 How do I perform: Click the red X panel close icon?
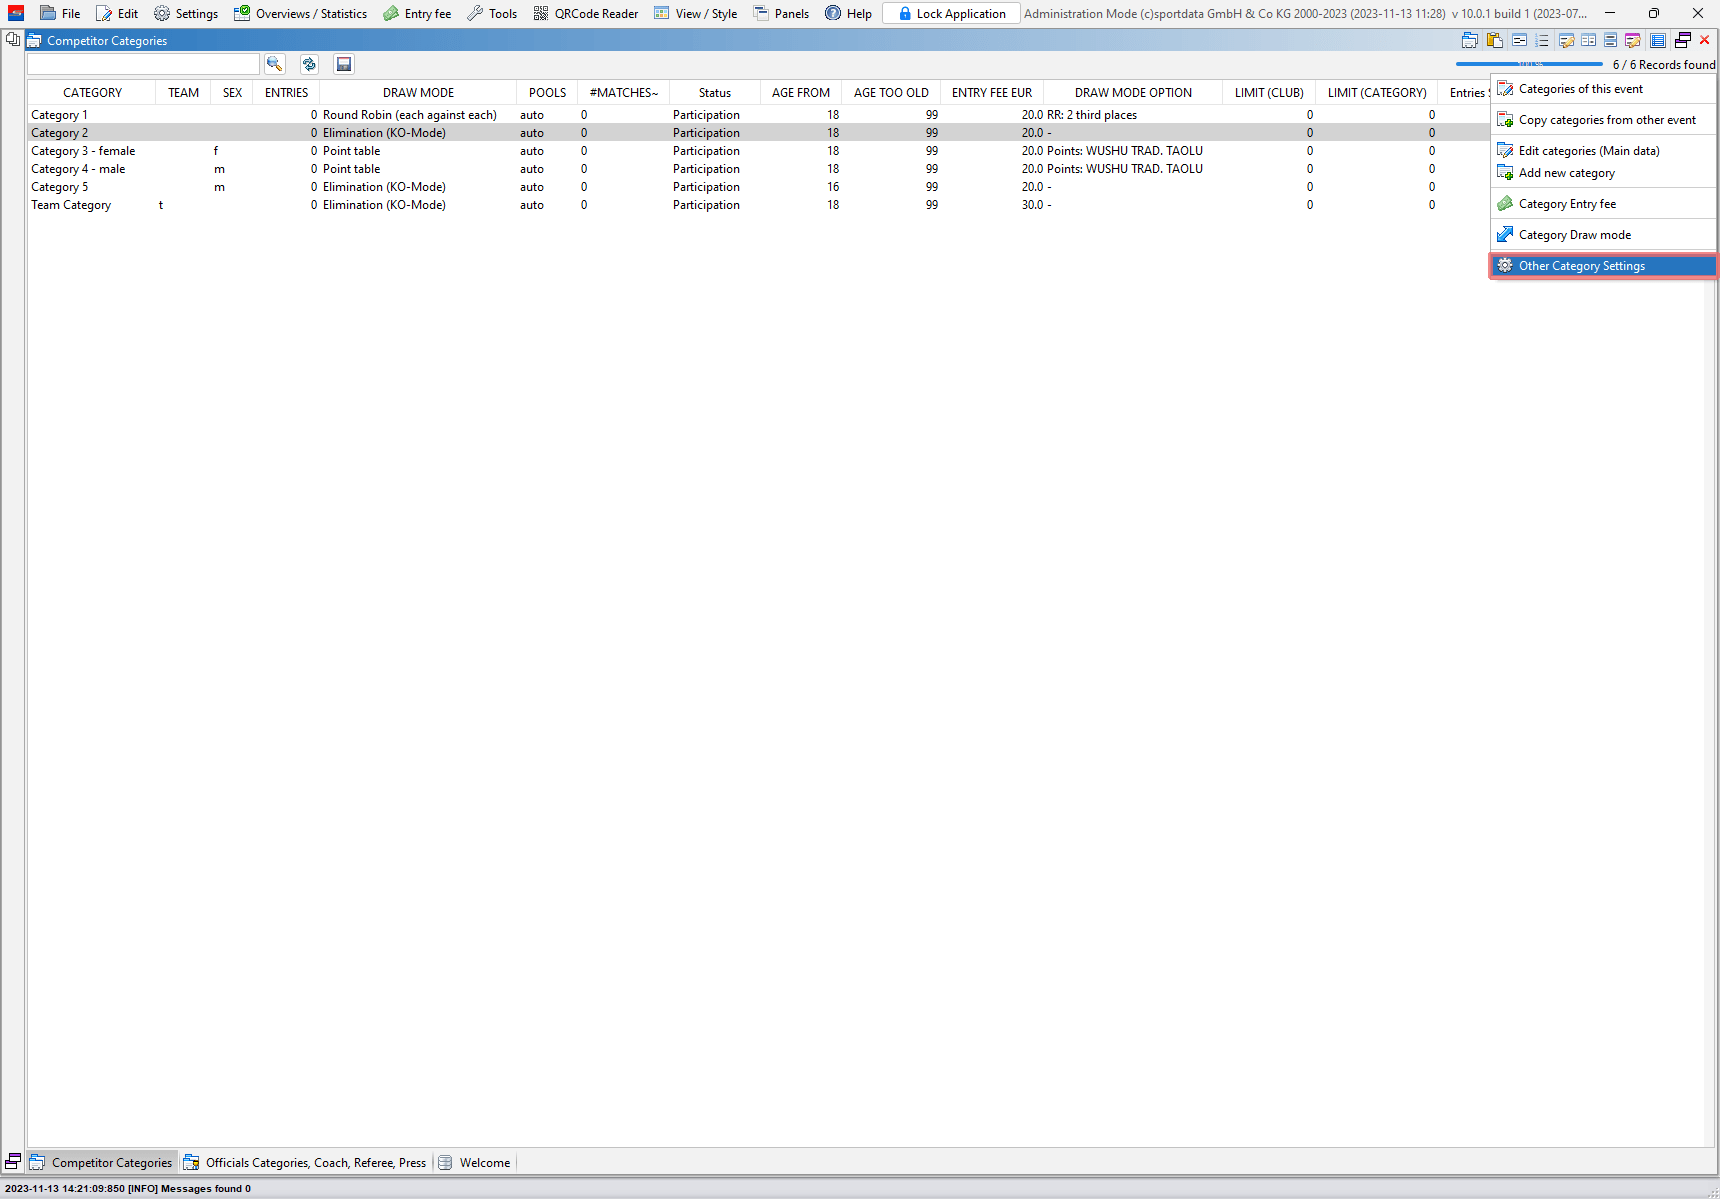[1705, 41]
